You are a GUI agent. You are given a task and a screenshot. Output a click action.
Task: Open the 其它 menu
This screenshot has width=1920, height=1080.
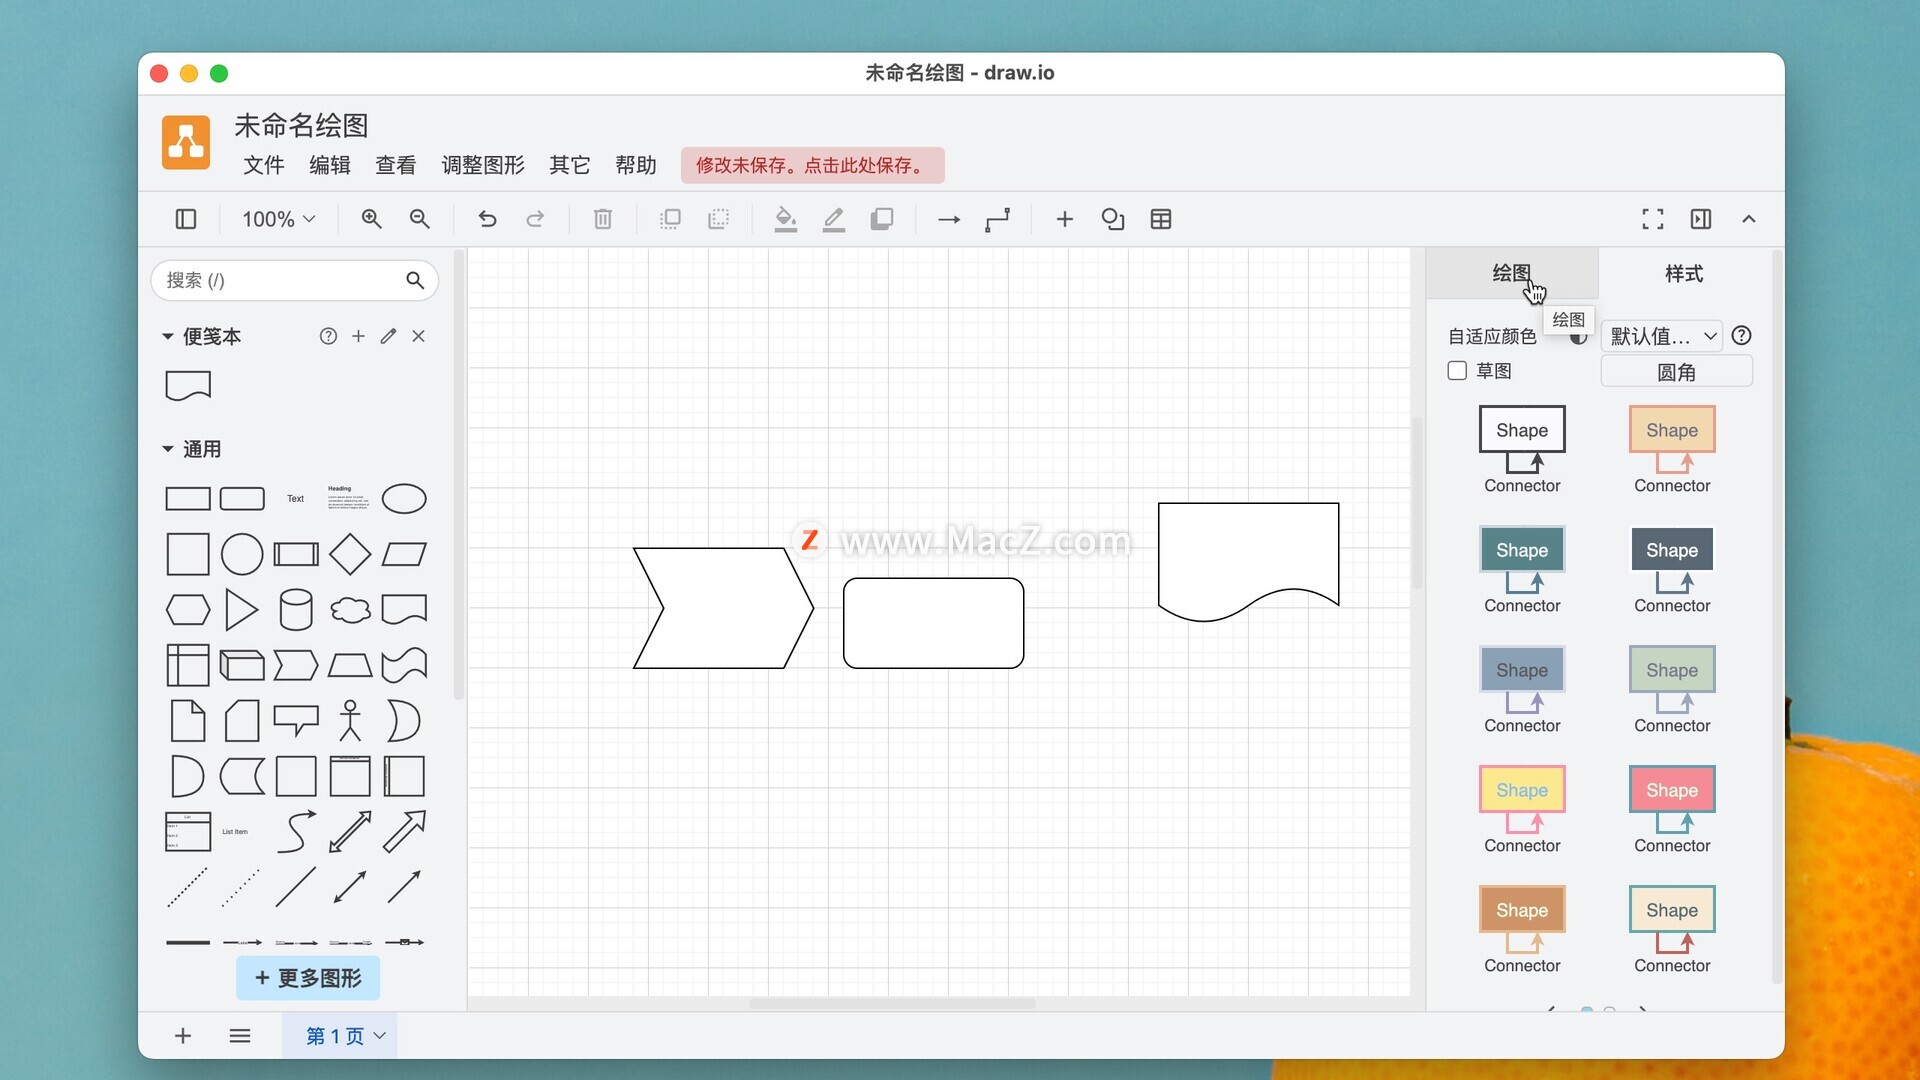(x=569, y=166)
